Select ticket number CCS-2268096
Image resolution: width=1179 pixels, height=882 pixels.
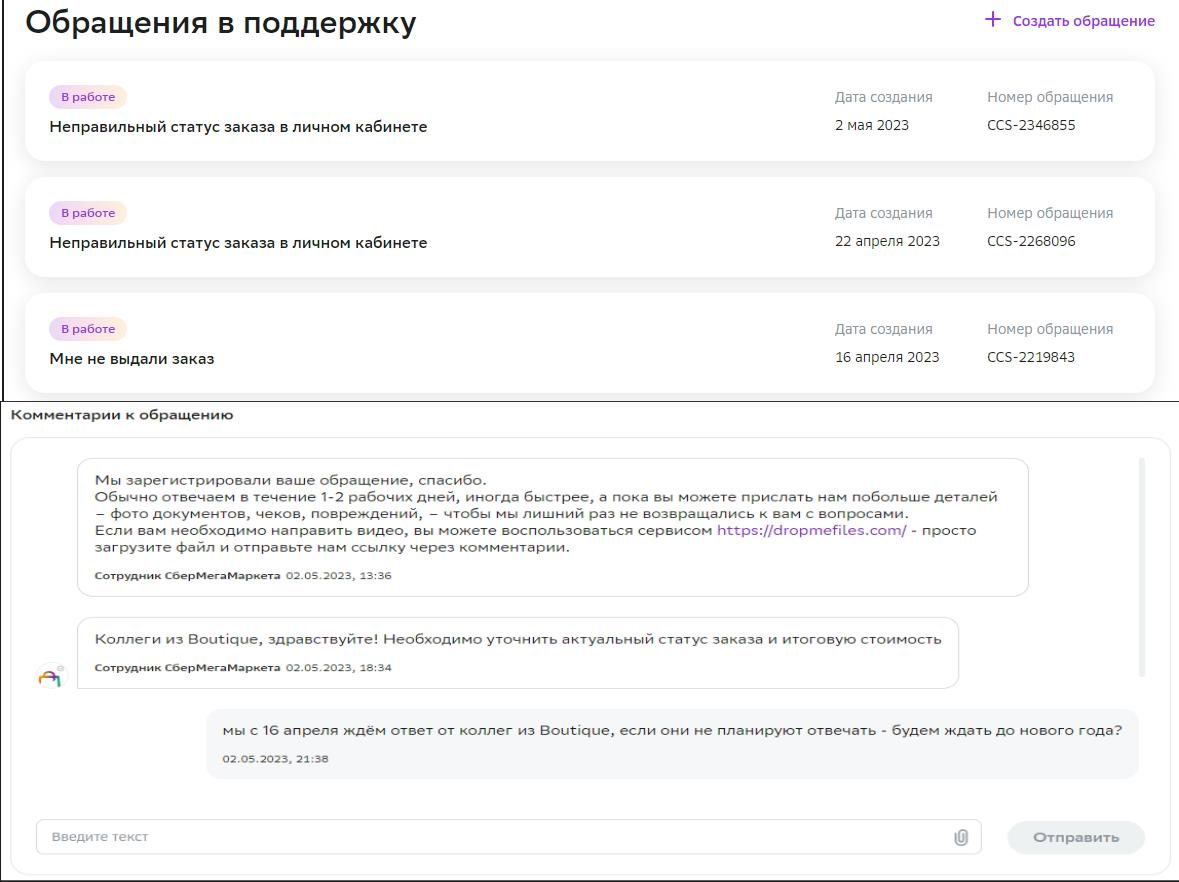1031,242
